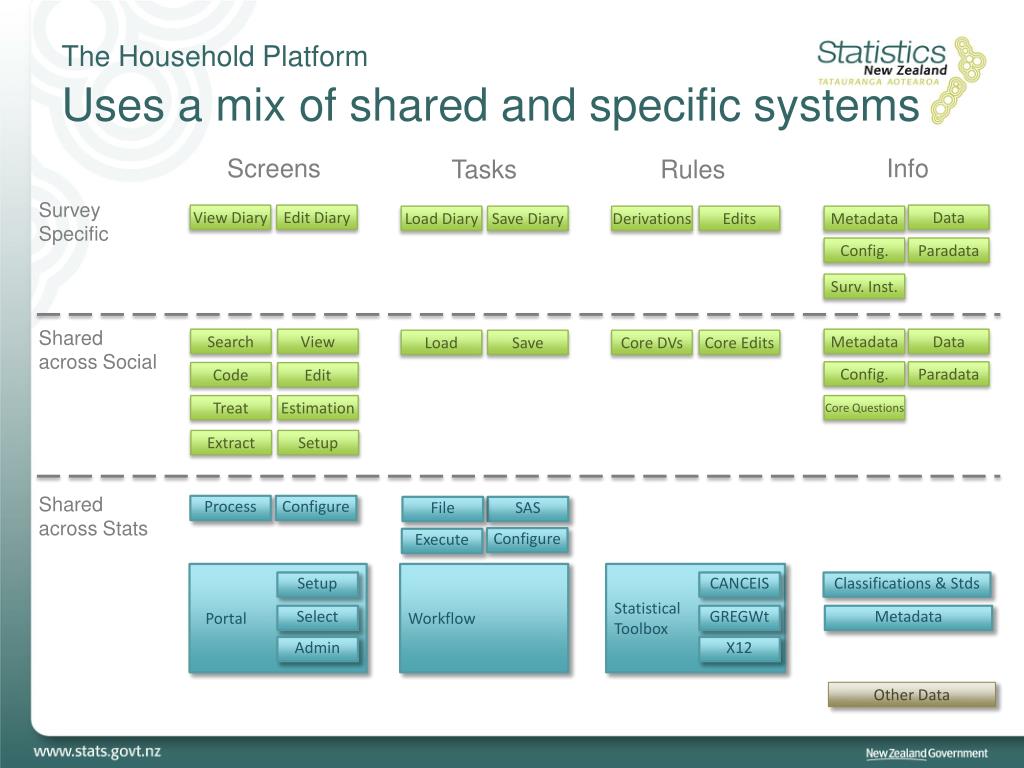Click the Treat screen box
This screenshot has height=768, width=1024.
pyautogui.click(x=230, y=408)
